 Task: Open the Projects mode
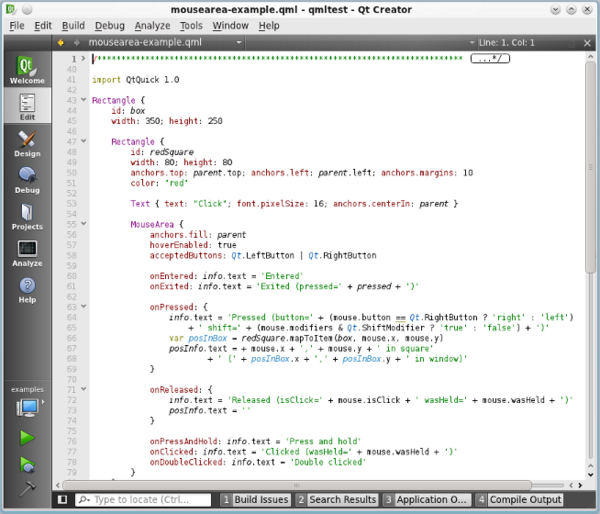pos(27,217)
